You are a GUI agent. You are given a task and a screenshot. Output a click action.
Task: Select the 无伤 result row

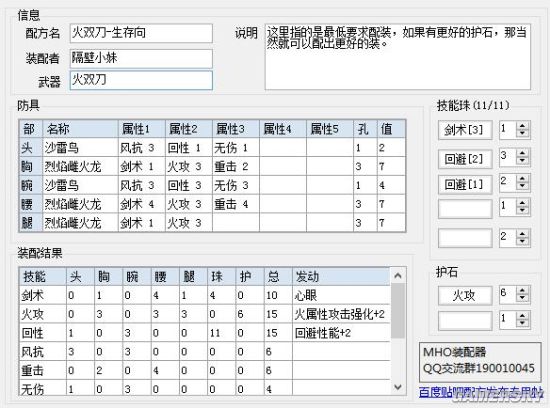tap(204, 389)
